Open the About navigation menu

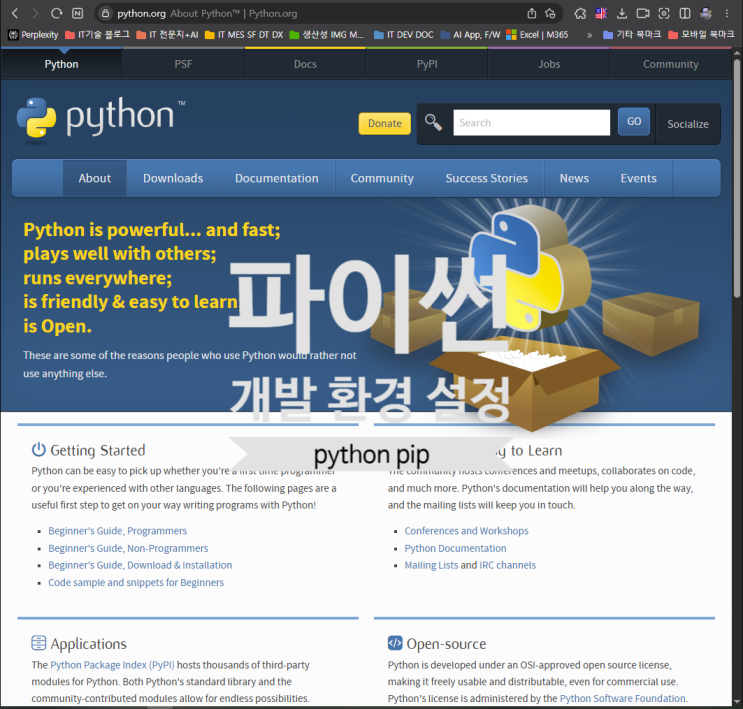click(x=95, y=178)
